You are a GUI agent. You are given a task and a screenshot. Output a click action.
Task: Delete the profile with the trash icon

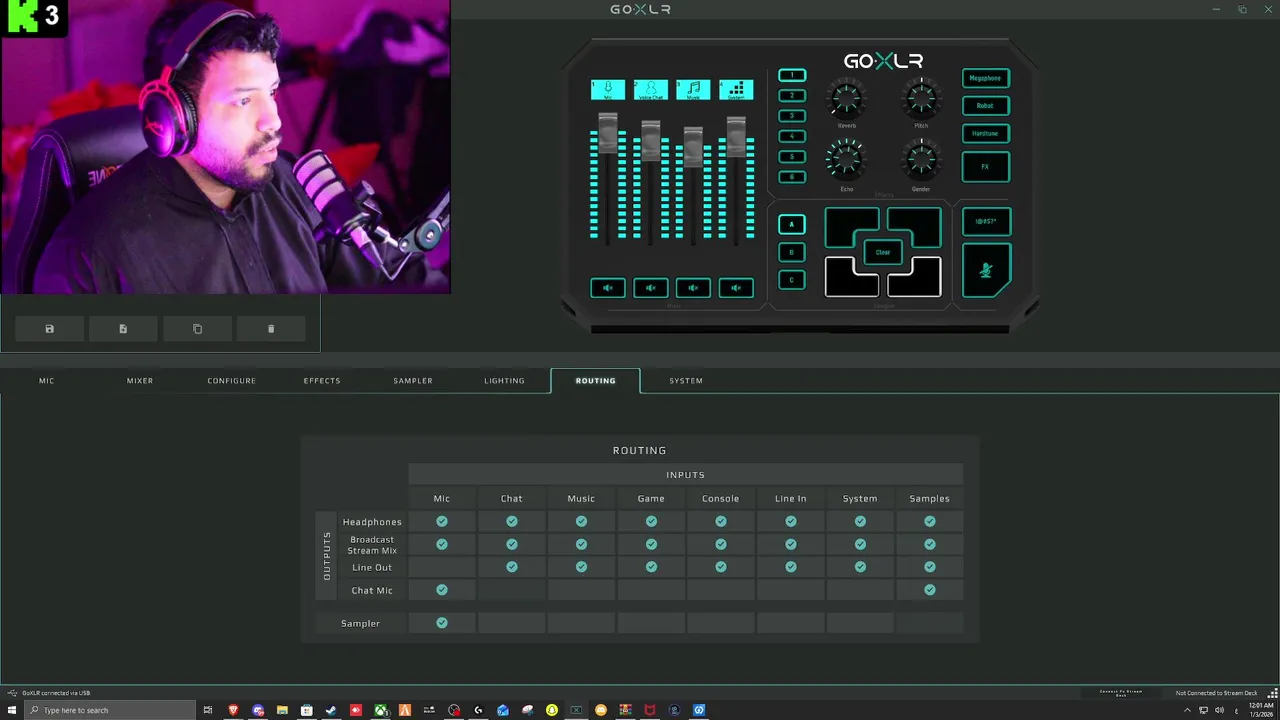(x=271, y=329)
